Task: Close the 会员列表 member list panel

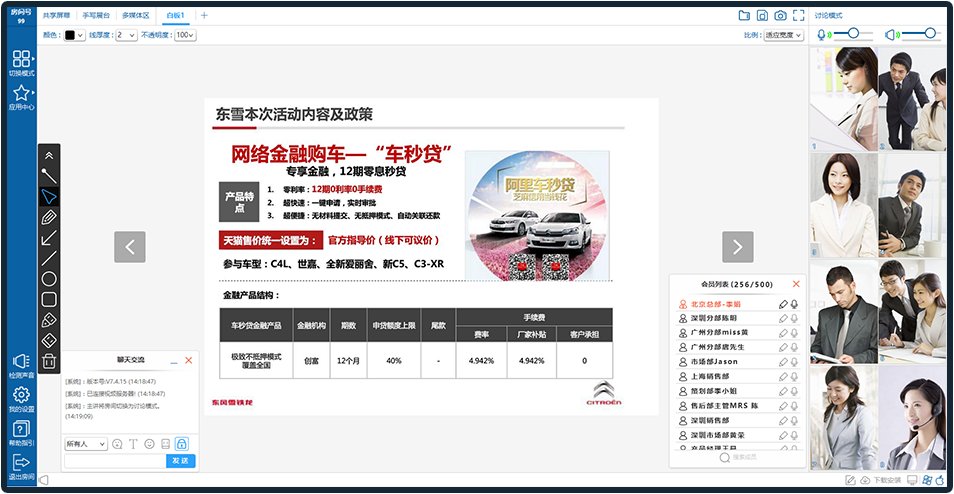Action: click(x=796, y=284)
